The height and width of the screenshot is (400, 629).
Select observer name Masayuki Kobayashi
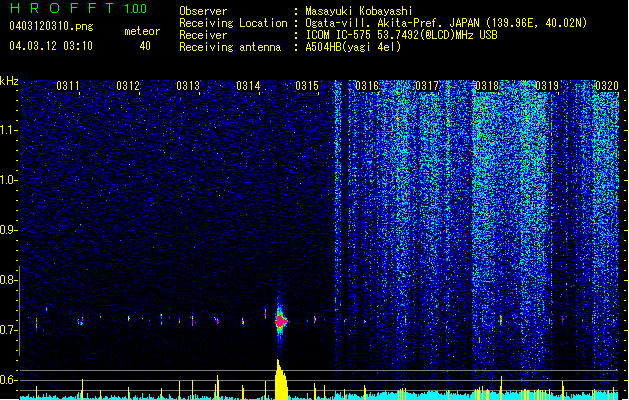[359, 11]
